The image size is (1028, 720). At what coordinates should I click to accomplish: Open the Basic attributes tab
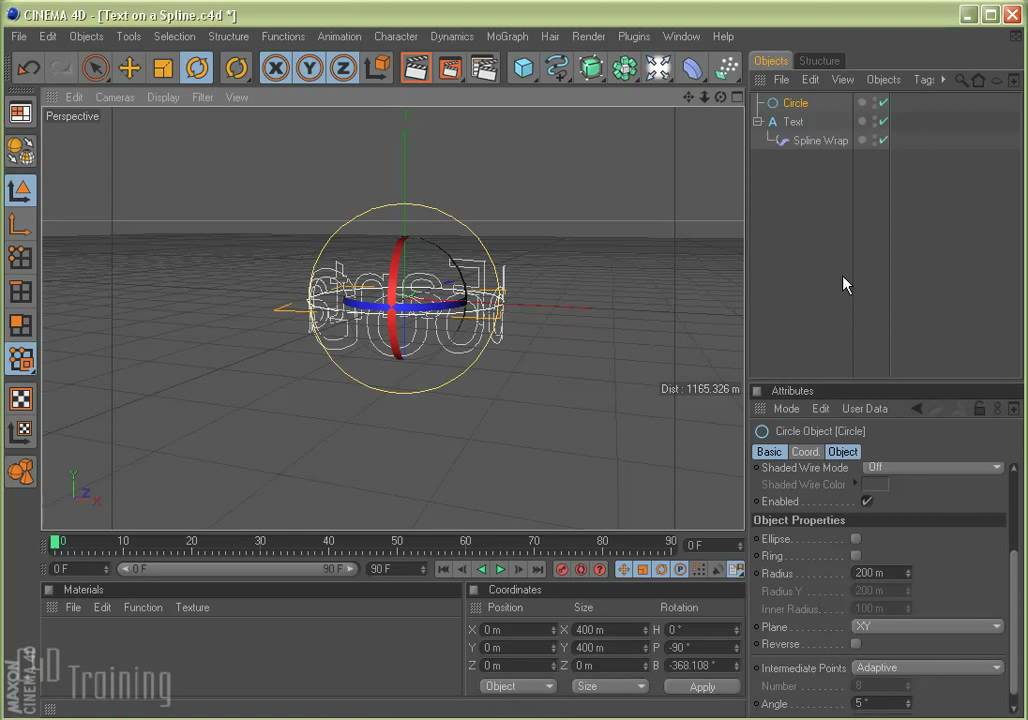(x=769, y=452)
